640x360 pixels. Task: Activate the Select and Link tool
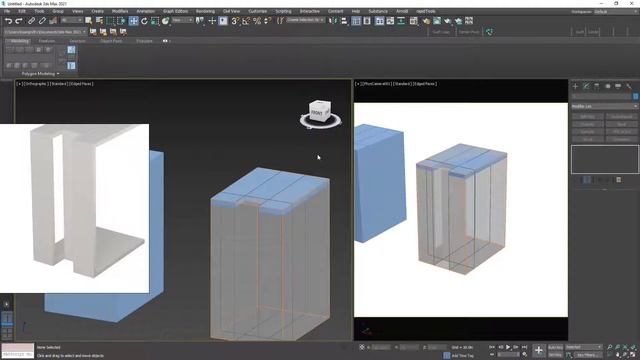[31, 21]
